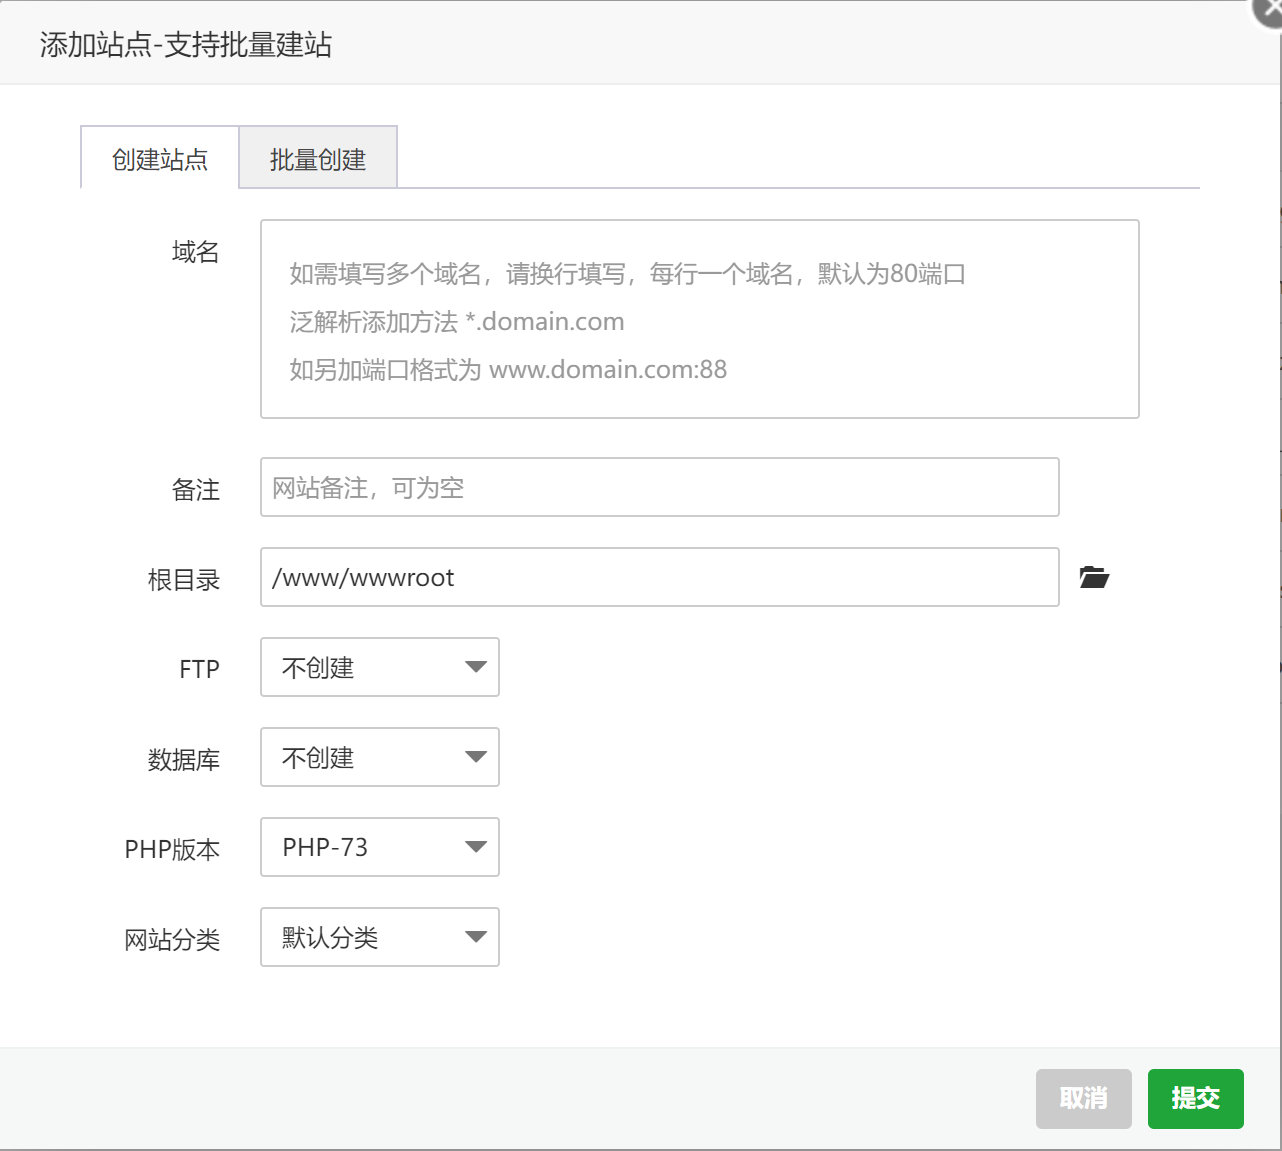Switch to 创建站点 tab
The width and height of the screenshot is (1282, 1151).
coord(160,158)
